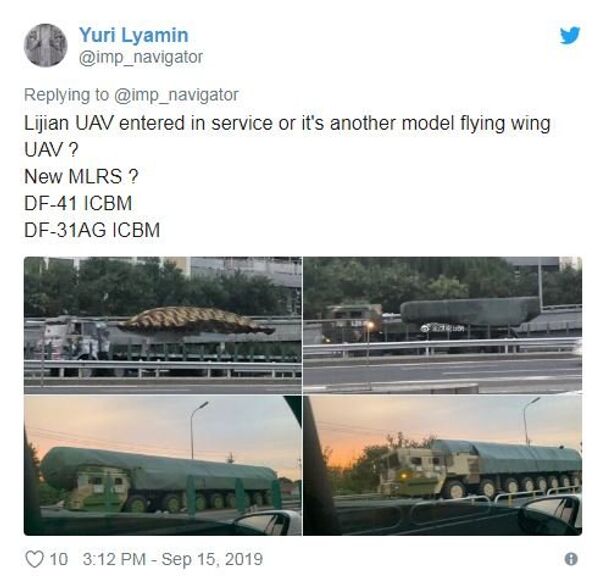Open camouflaged flying wing UAV photo
The width and height of the screenshot is (600, 578).
pos(163,325)
